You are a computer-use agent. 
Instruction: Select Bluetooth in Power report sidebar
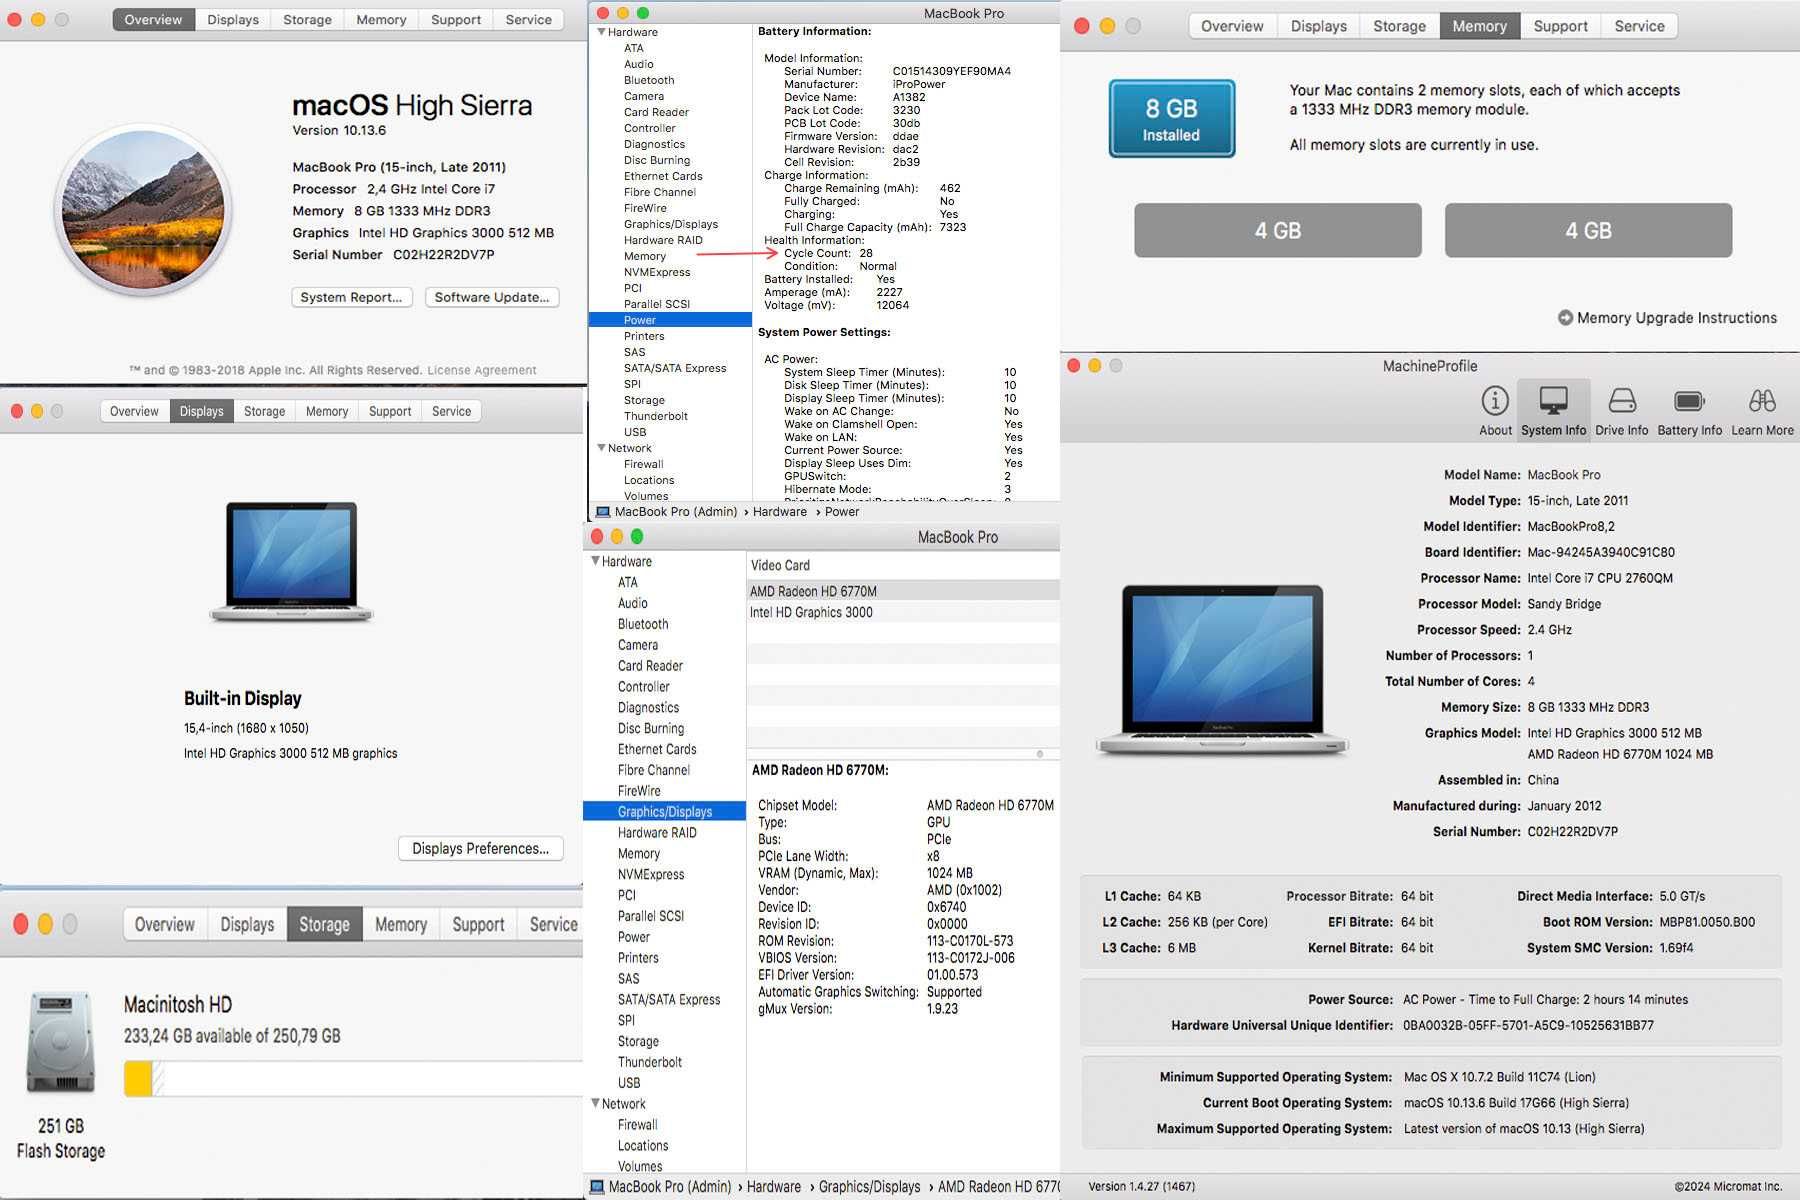click(x=649, y=80)
